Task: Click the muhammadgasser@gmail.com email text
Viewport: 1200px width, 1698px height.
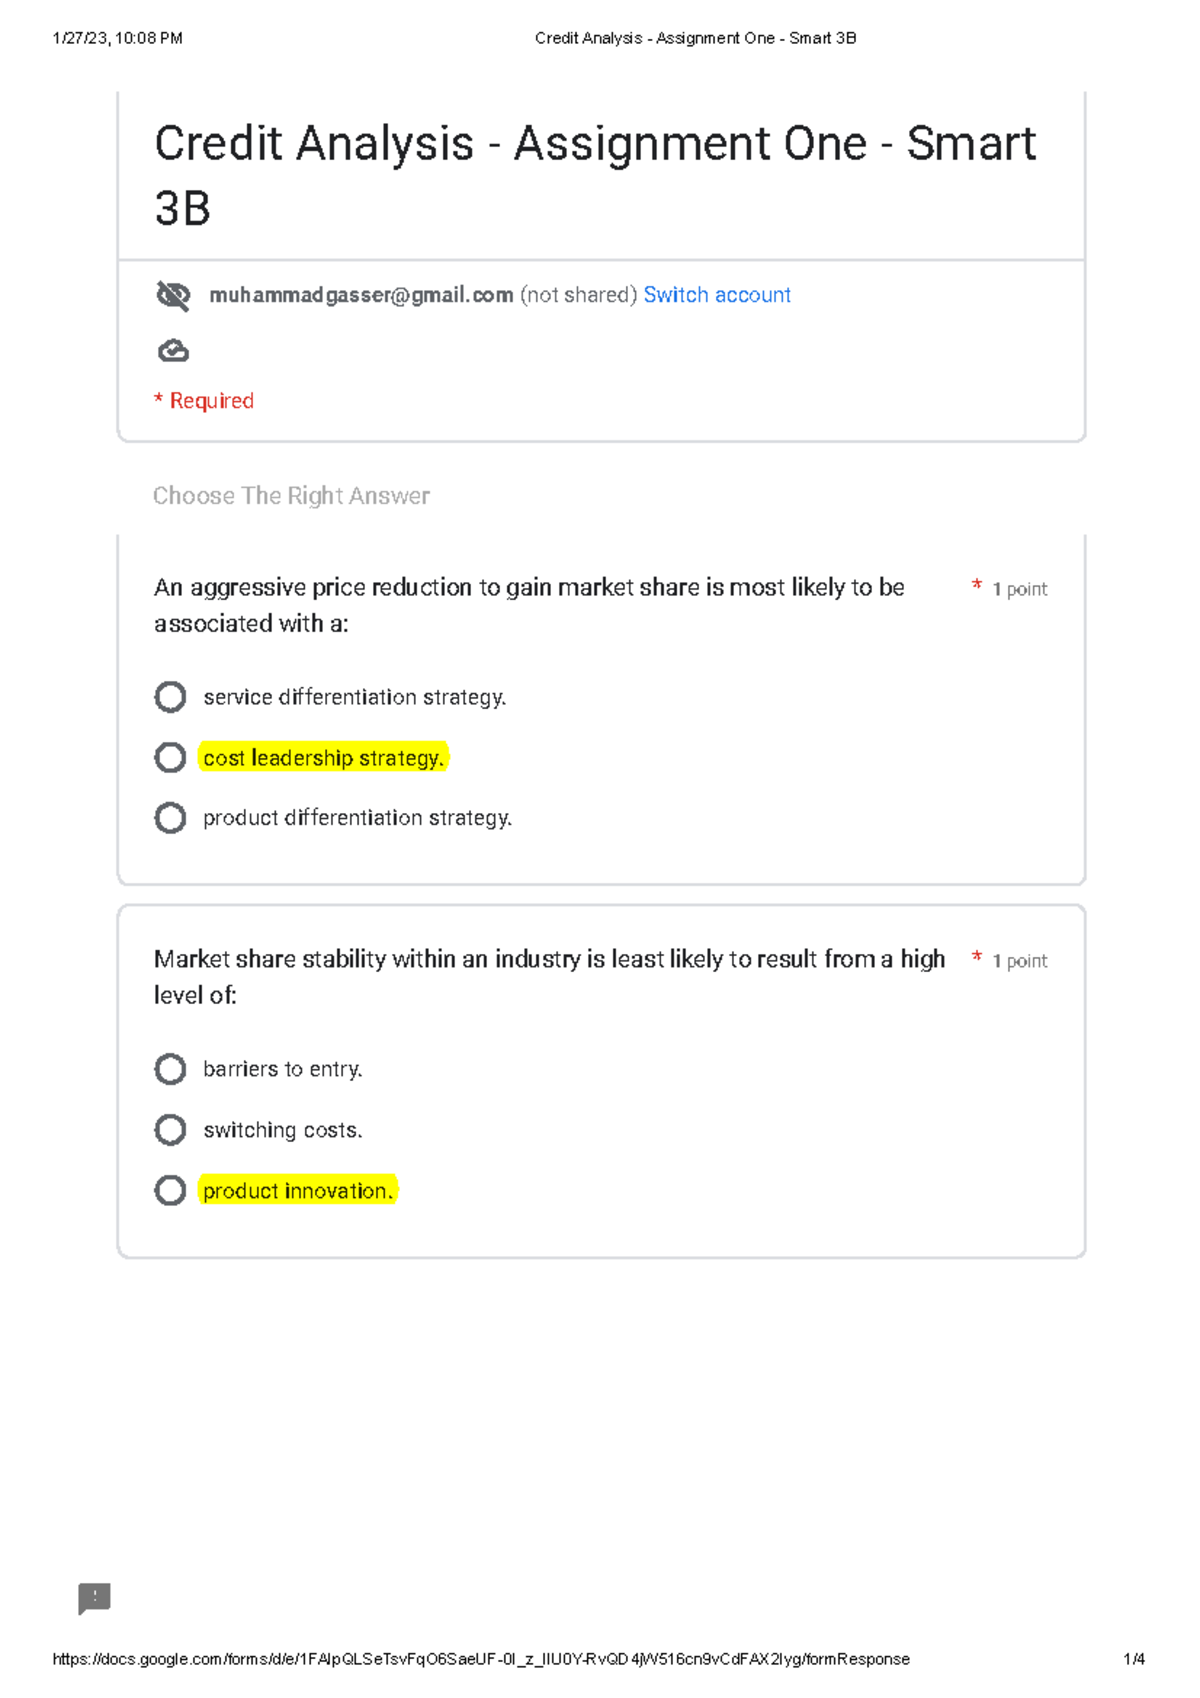Action: pyautogui.click(x=361, y=295)
